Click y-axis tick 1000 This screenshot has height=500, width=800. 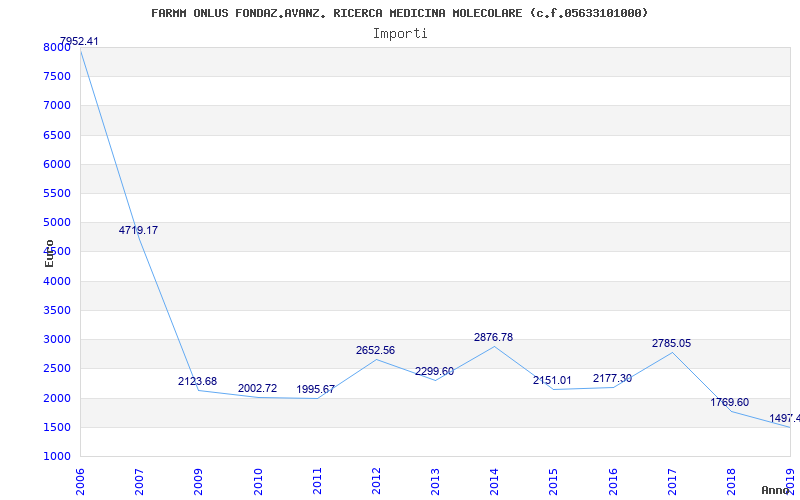[57, 456]
